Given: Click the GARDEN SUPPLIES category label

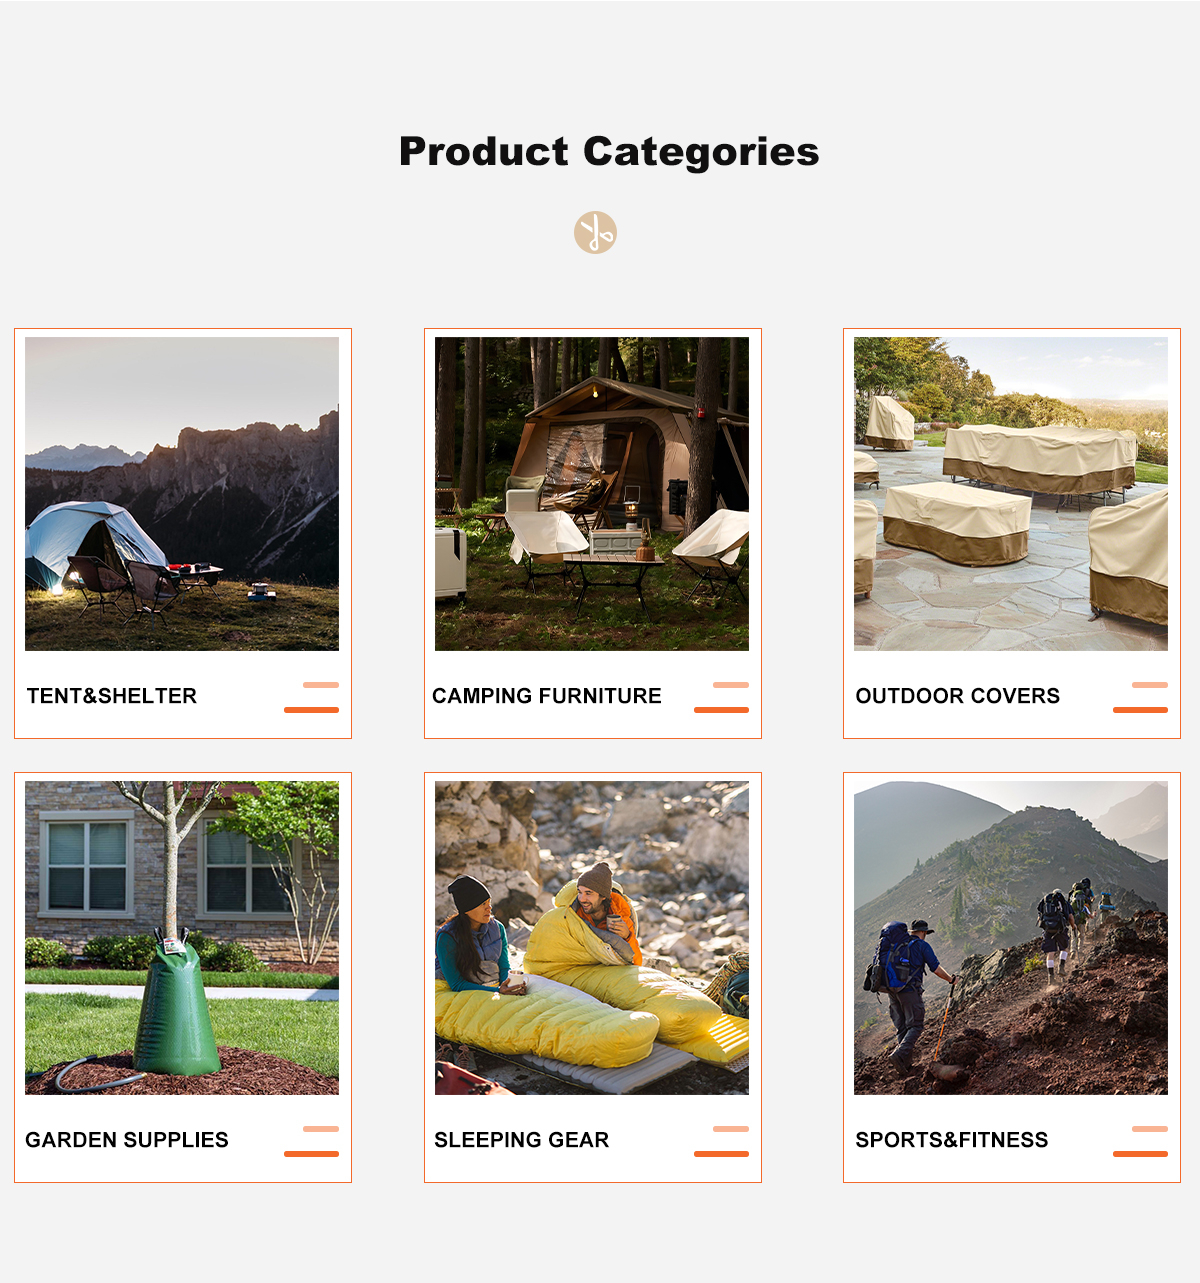Looking at the screenshot, I should [127, 1140].
